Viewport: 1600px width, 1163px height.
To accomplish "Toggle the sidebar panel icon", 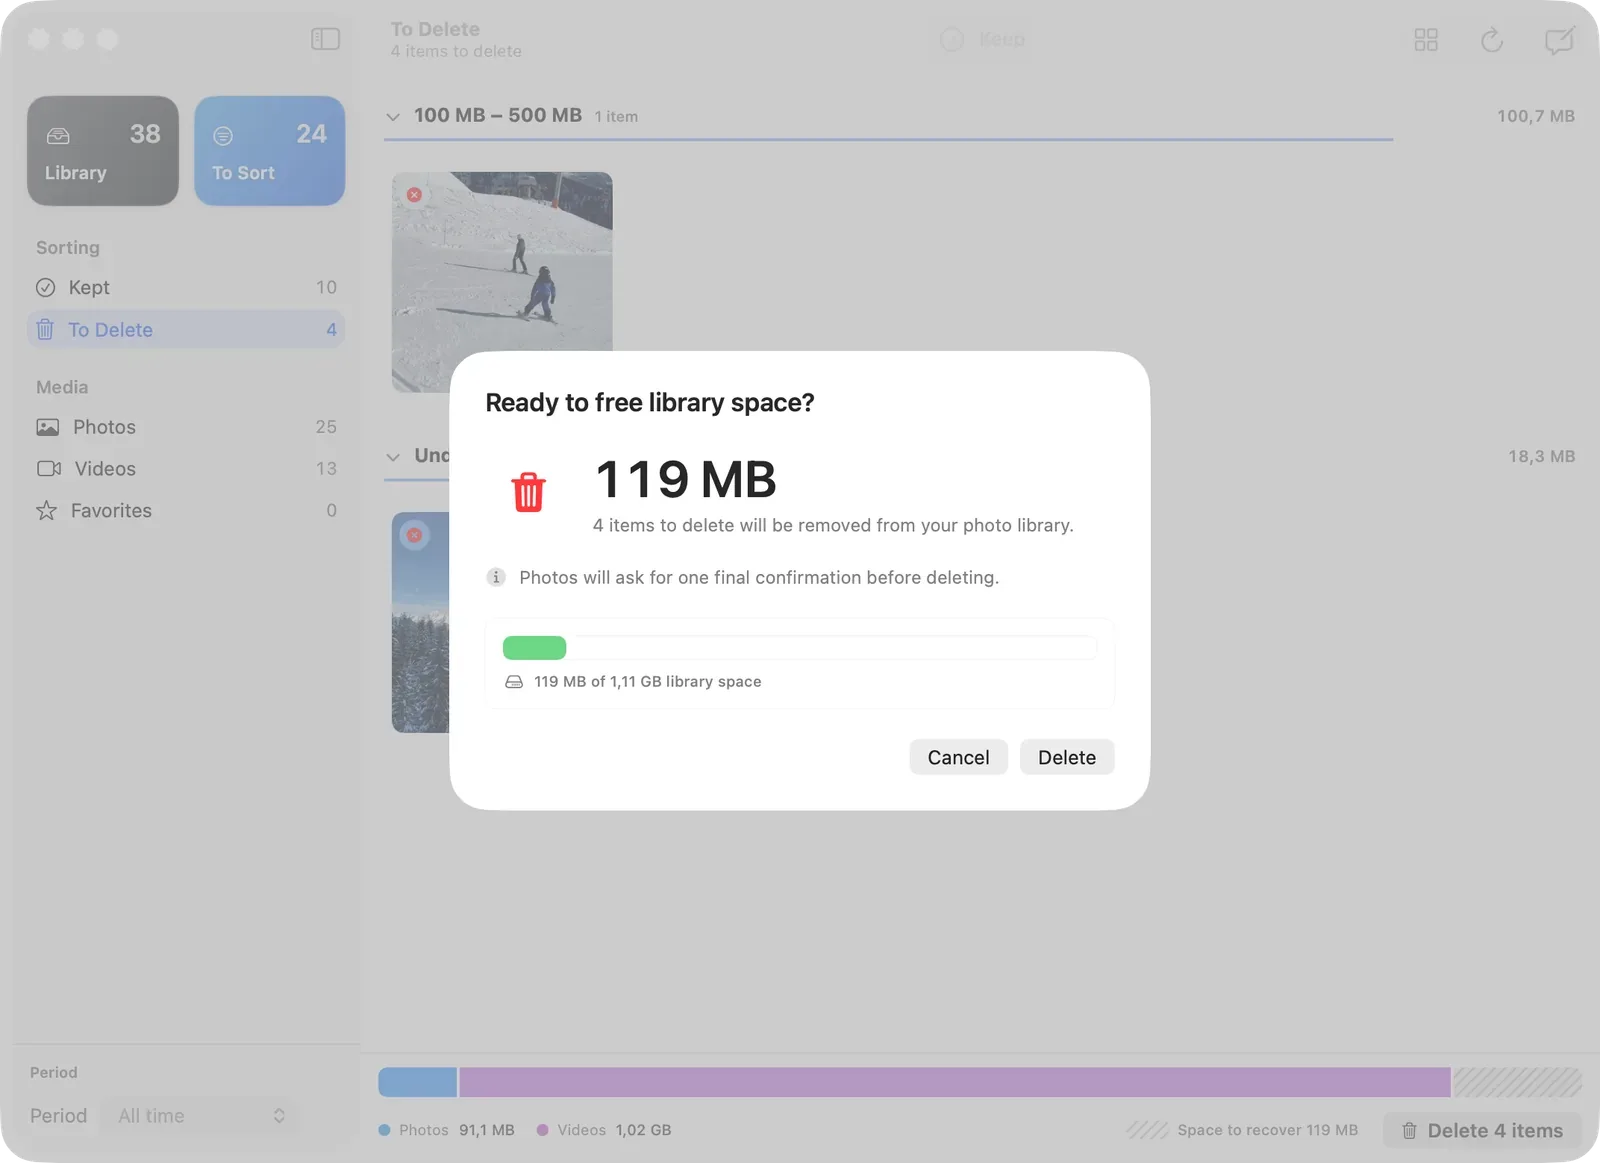I will (325, 39).
